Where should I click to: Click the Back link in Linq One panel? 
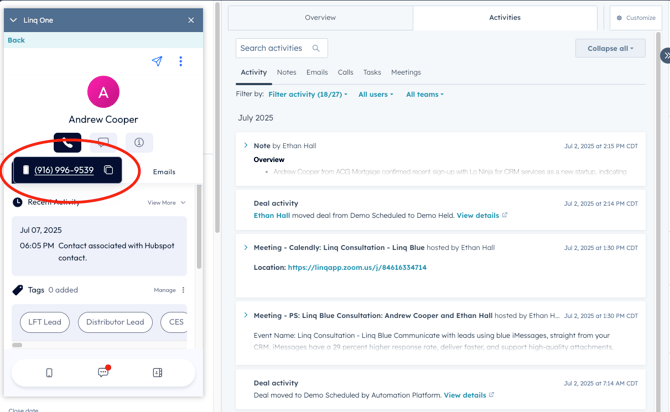pos(16,40)
